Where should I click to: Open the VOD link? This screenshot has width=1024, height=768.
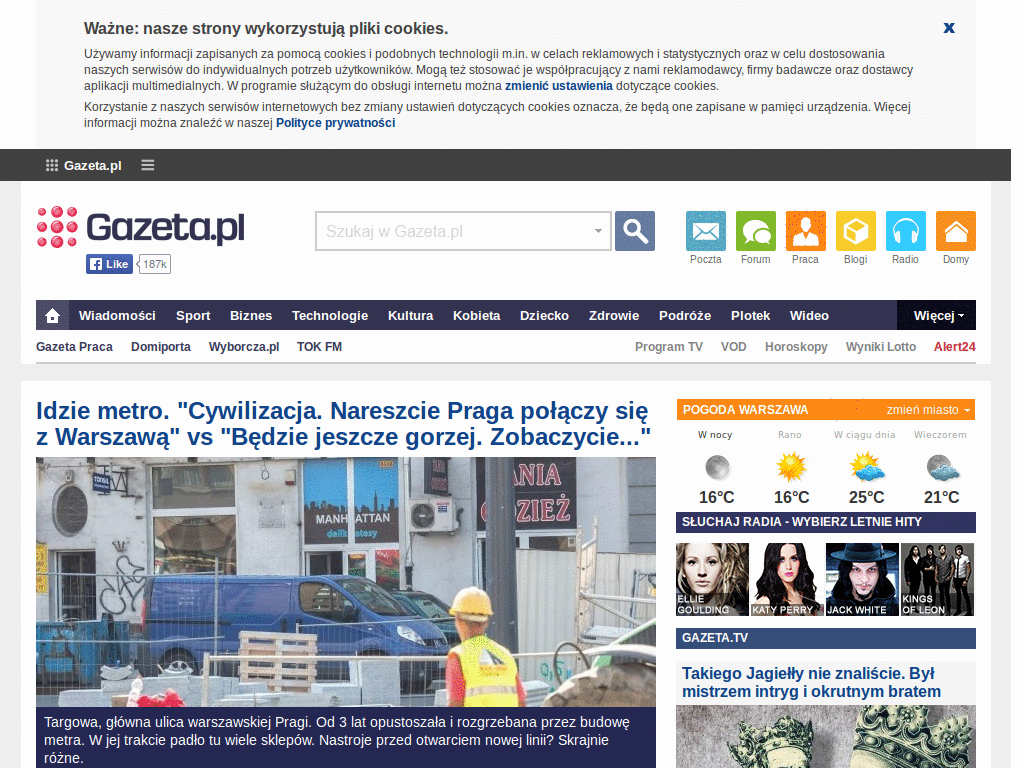click(x=733, y=347)
